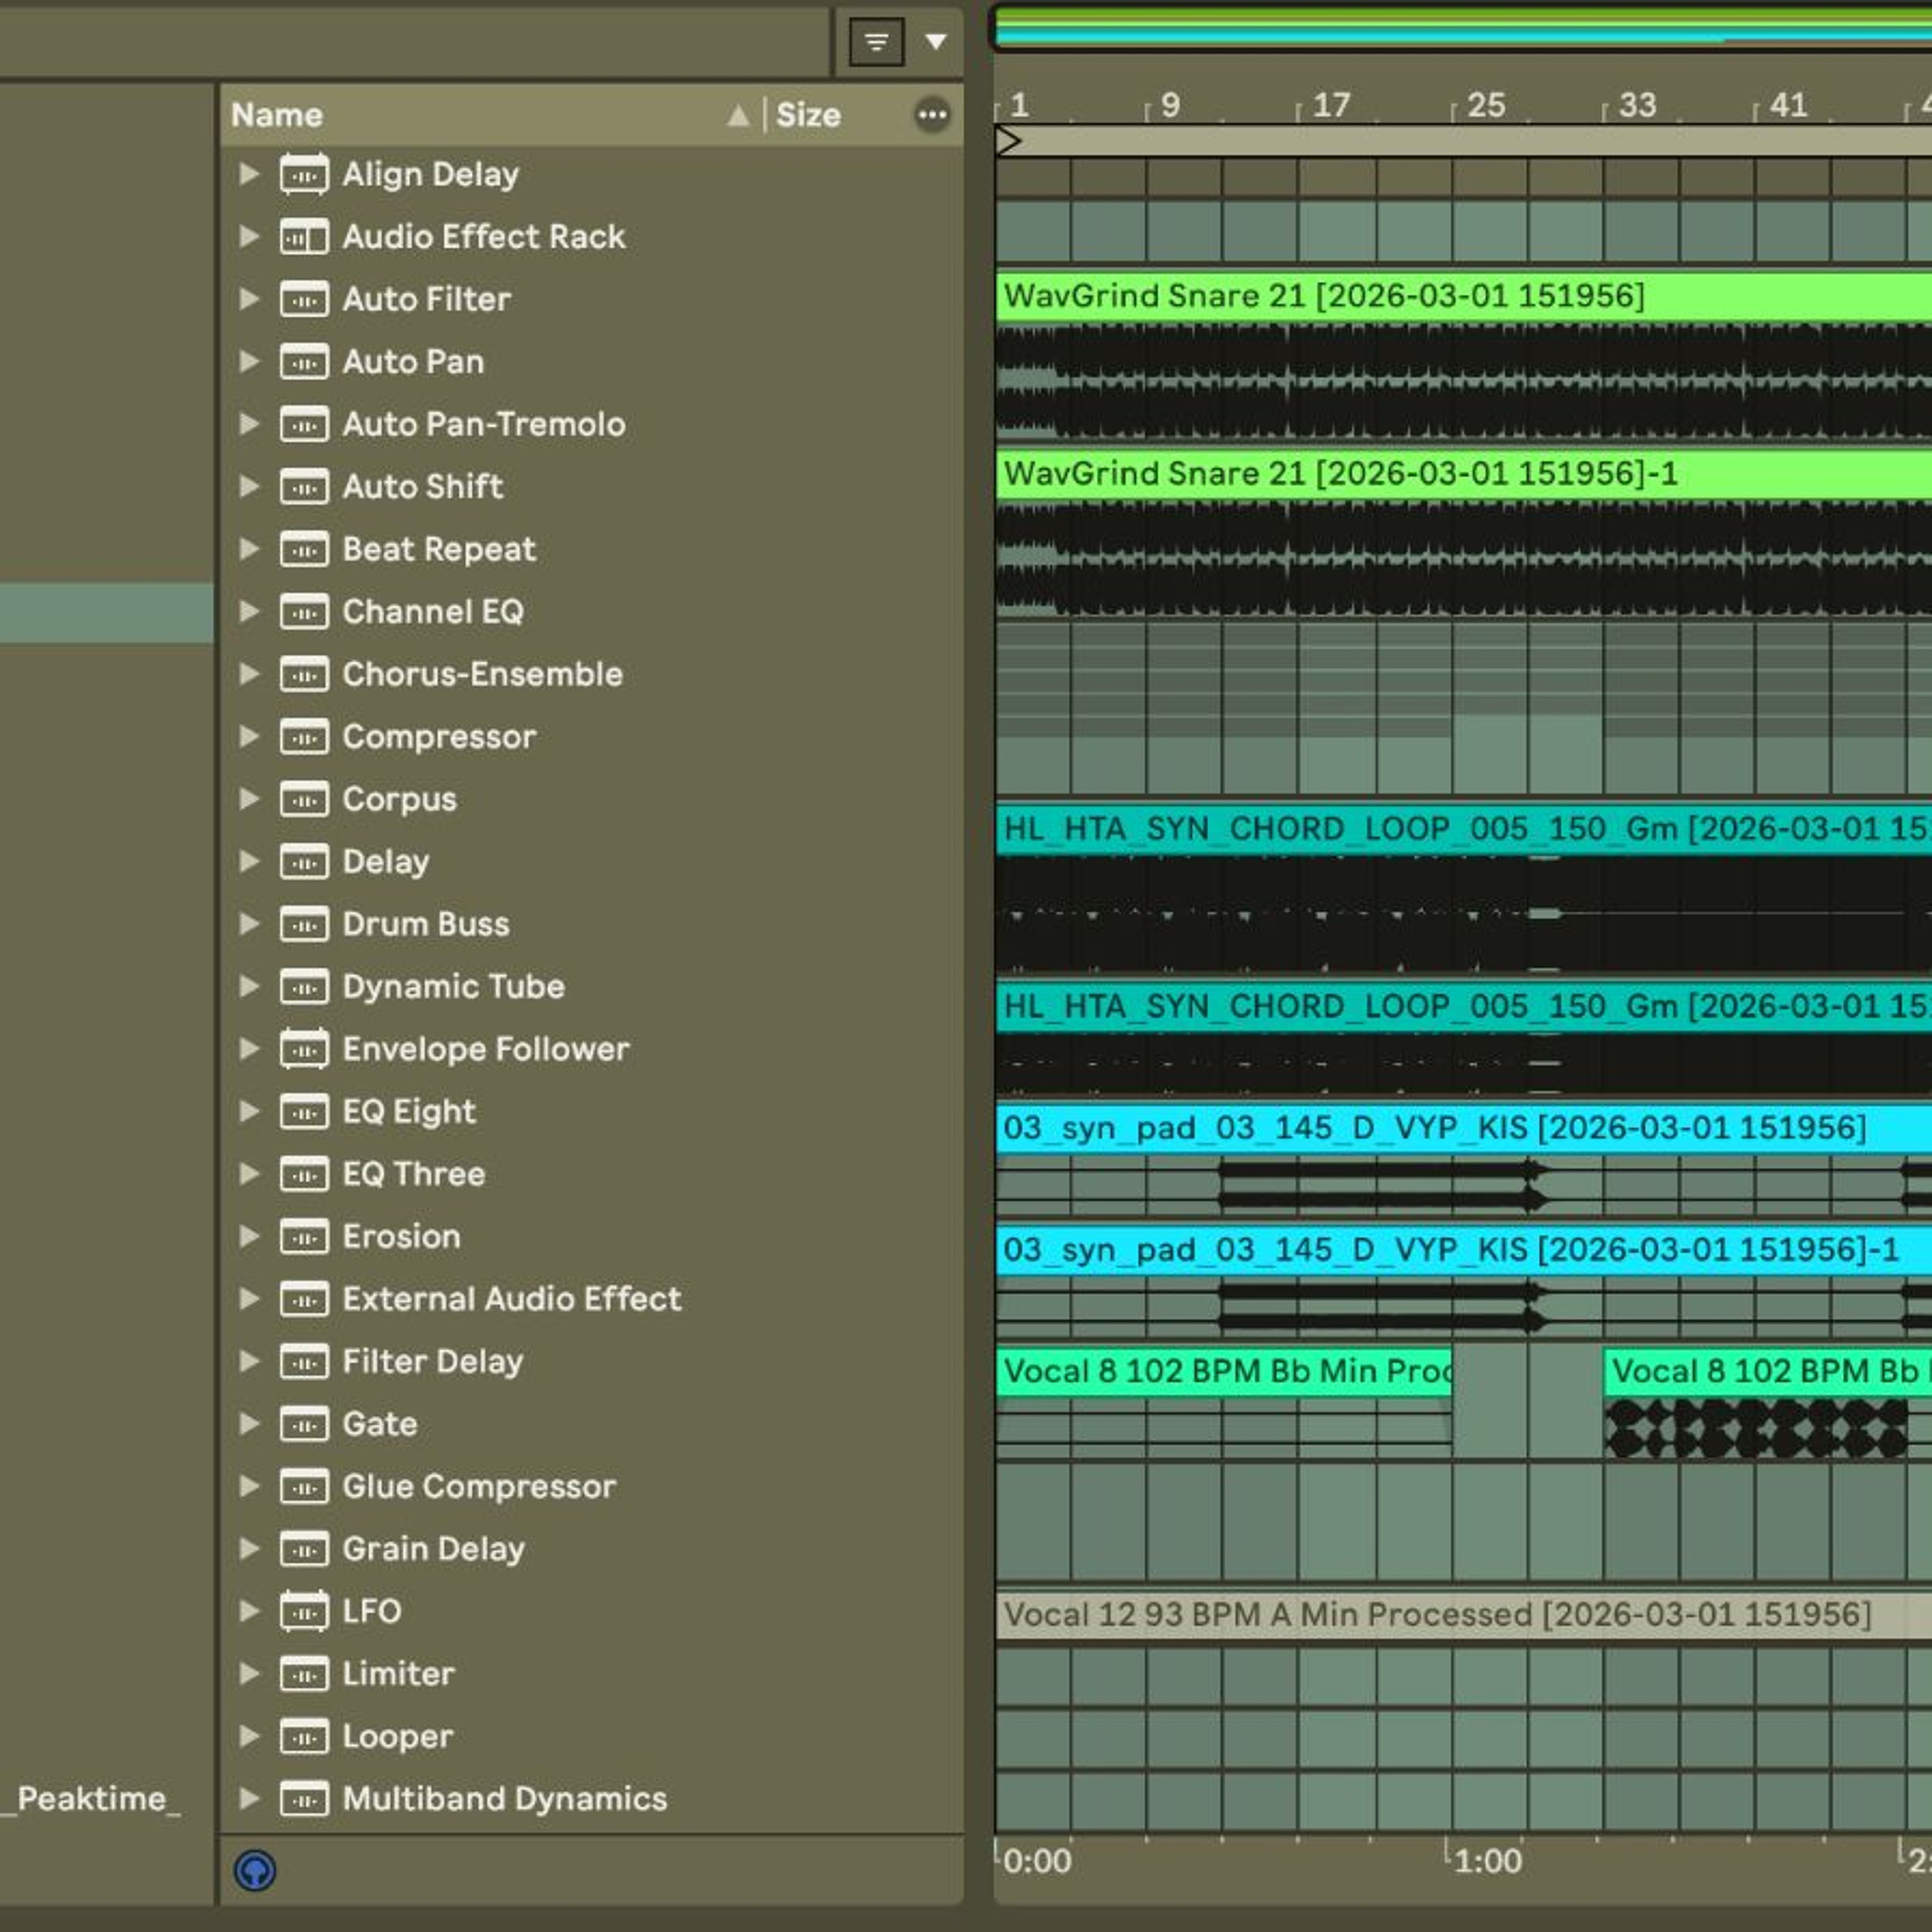Click the arrangement overview strip
Image resolution: width=1932 pixels, height=1932 pixels.
[x=1461, y=27]
